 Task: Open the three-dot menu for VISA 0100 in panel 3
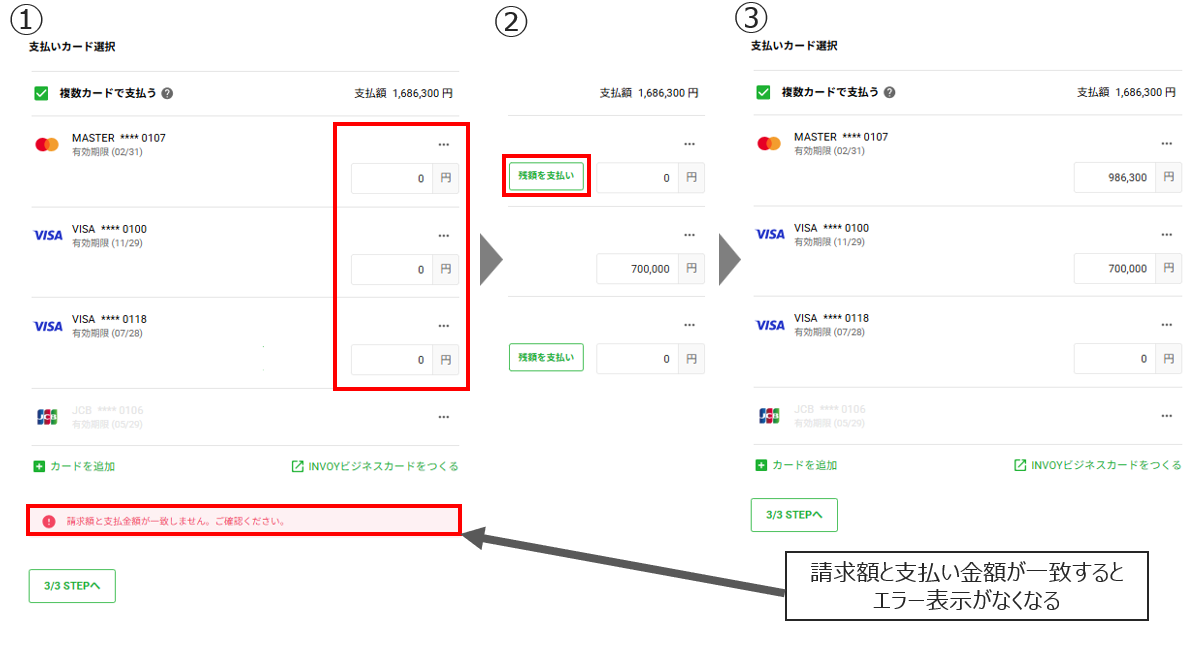tap(1166, 234)
